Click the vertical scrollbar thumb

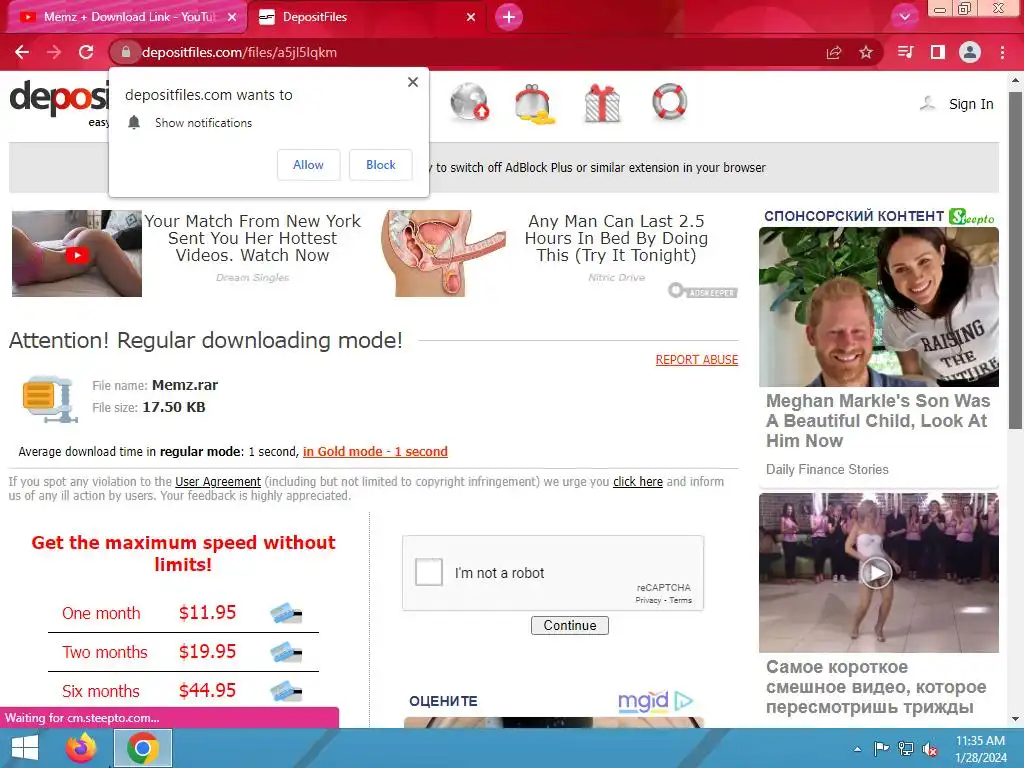(1015, 260)
